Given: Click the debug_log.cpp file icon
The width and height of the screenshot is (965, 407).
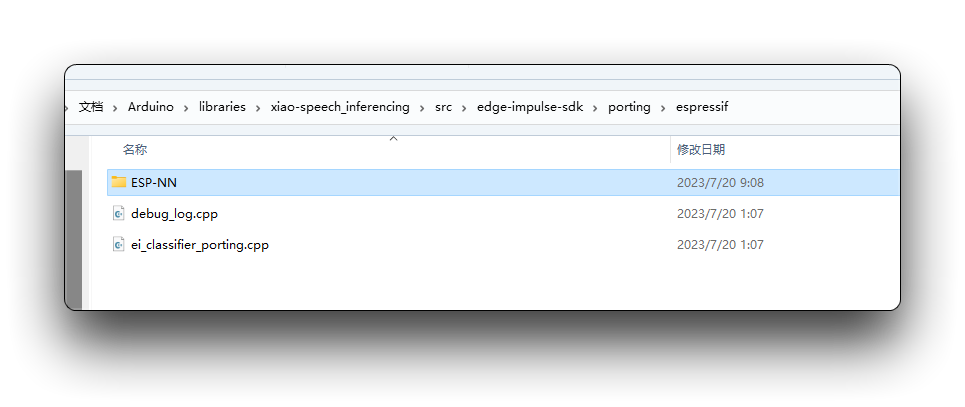Looking at the screenshot, I should (x=118, y=214).
